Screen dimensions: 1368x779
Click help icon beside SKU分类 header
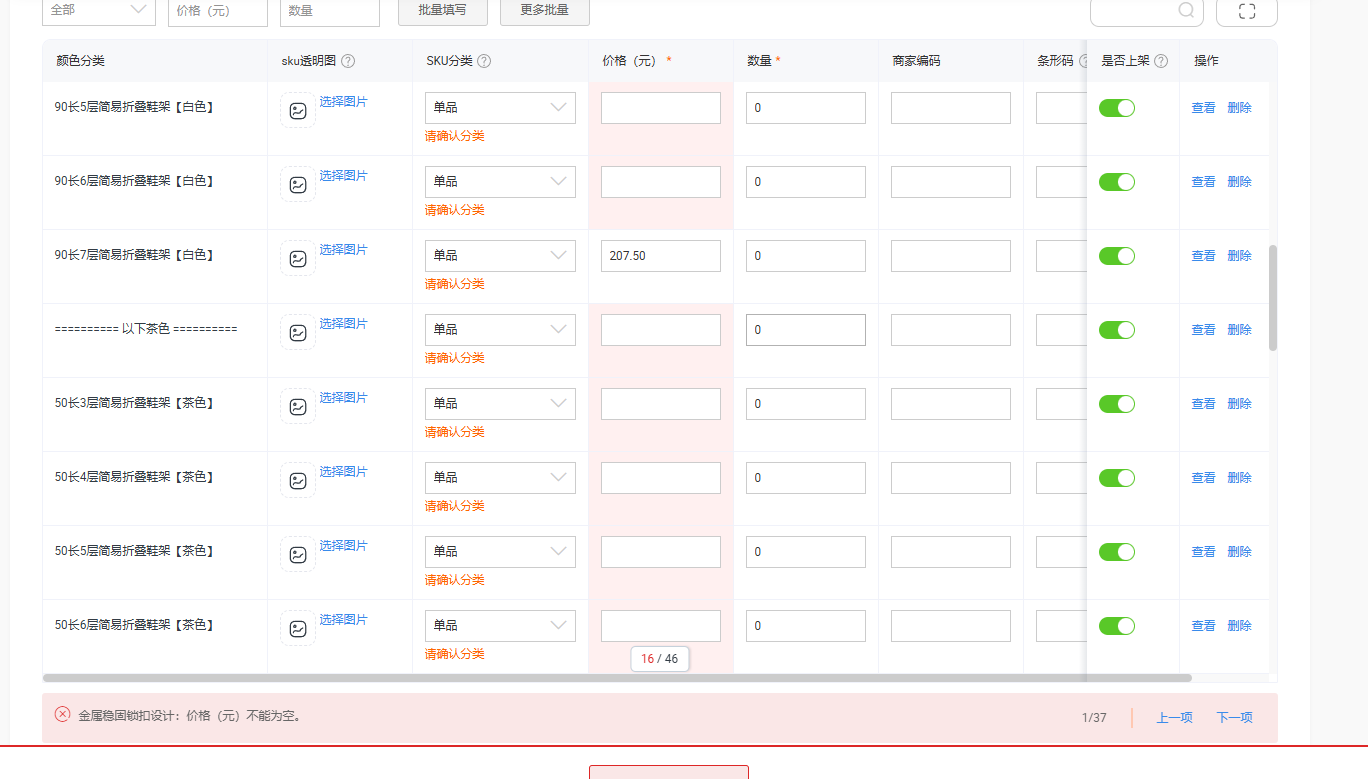(484, 61)
